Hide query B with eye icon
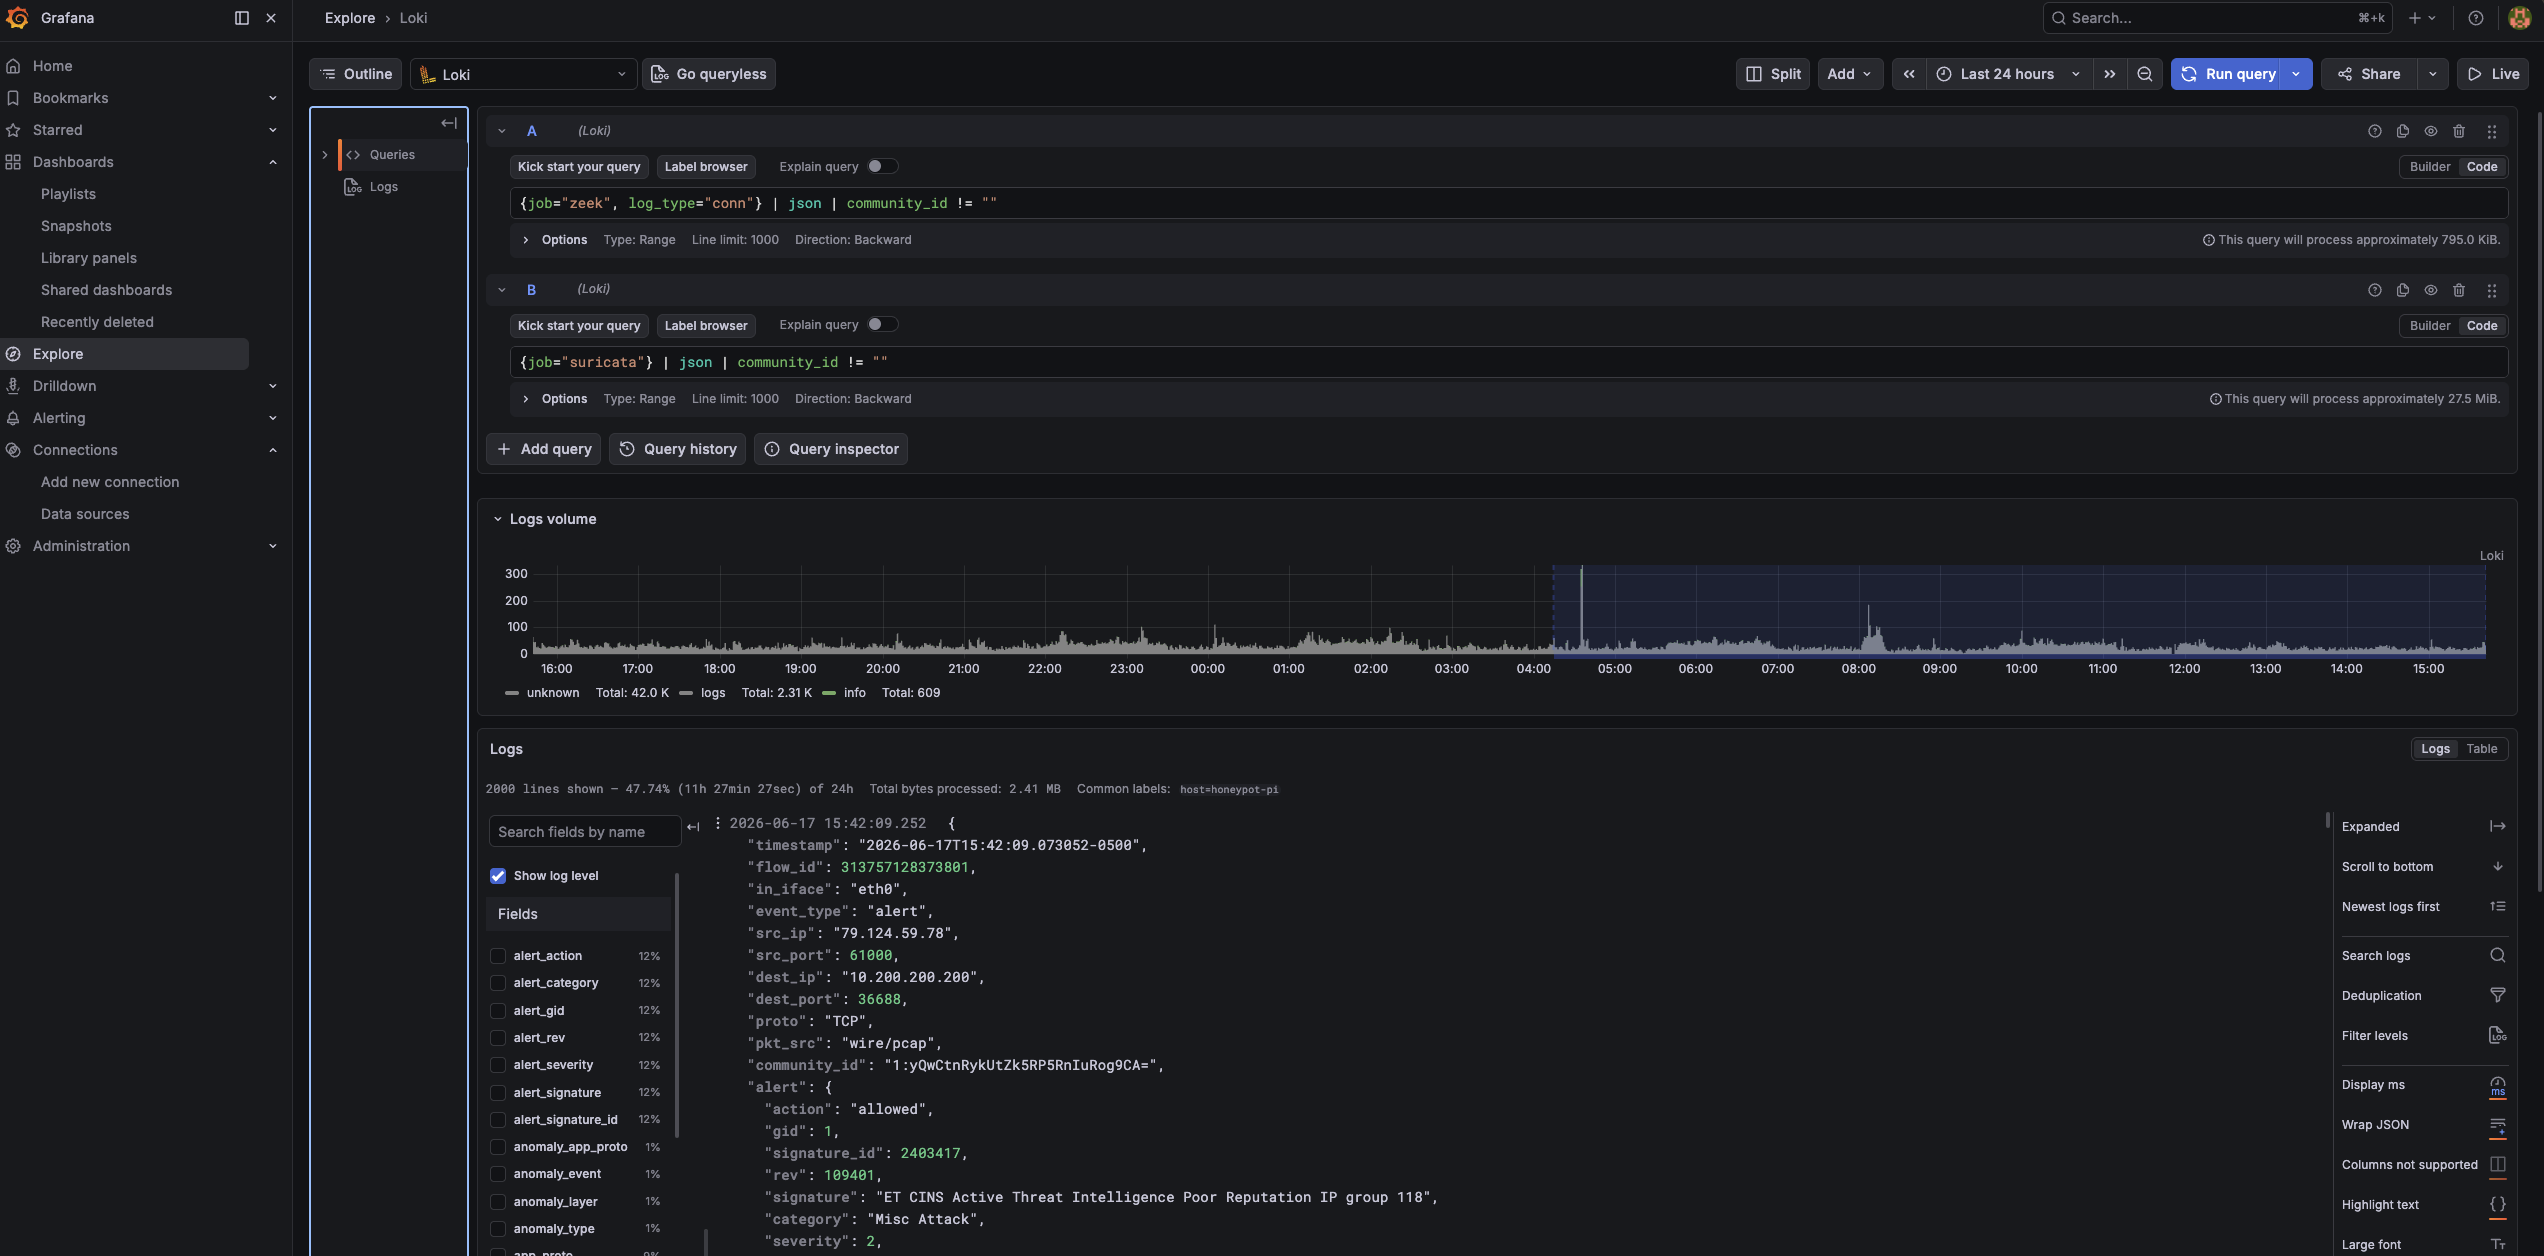This screenshot has height=1256, width=2544. click(2431, 290)
